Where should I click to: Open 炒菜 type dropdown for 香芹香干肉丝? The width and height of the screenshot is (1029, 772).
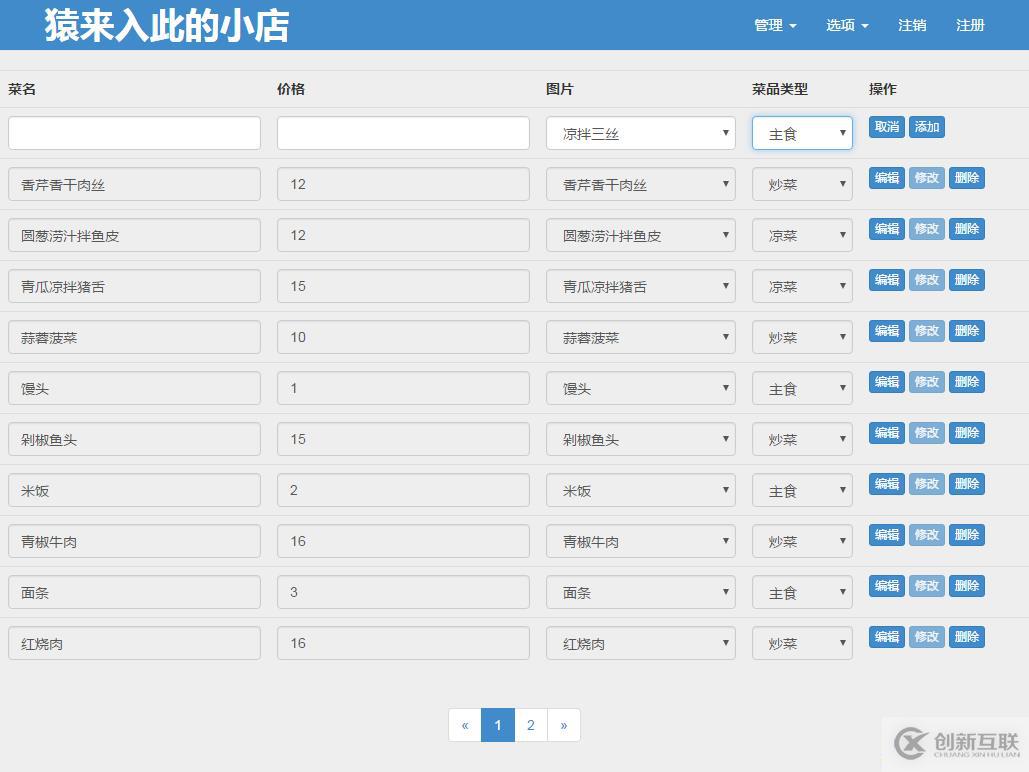point(802,184)
